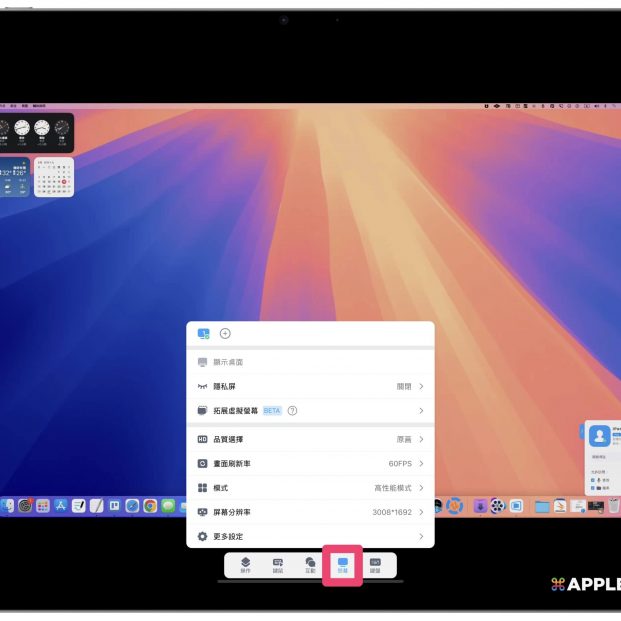Open the 模式 performance mode selector

click(310, 488)
